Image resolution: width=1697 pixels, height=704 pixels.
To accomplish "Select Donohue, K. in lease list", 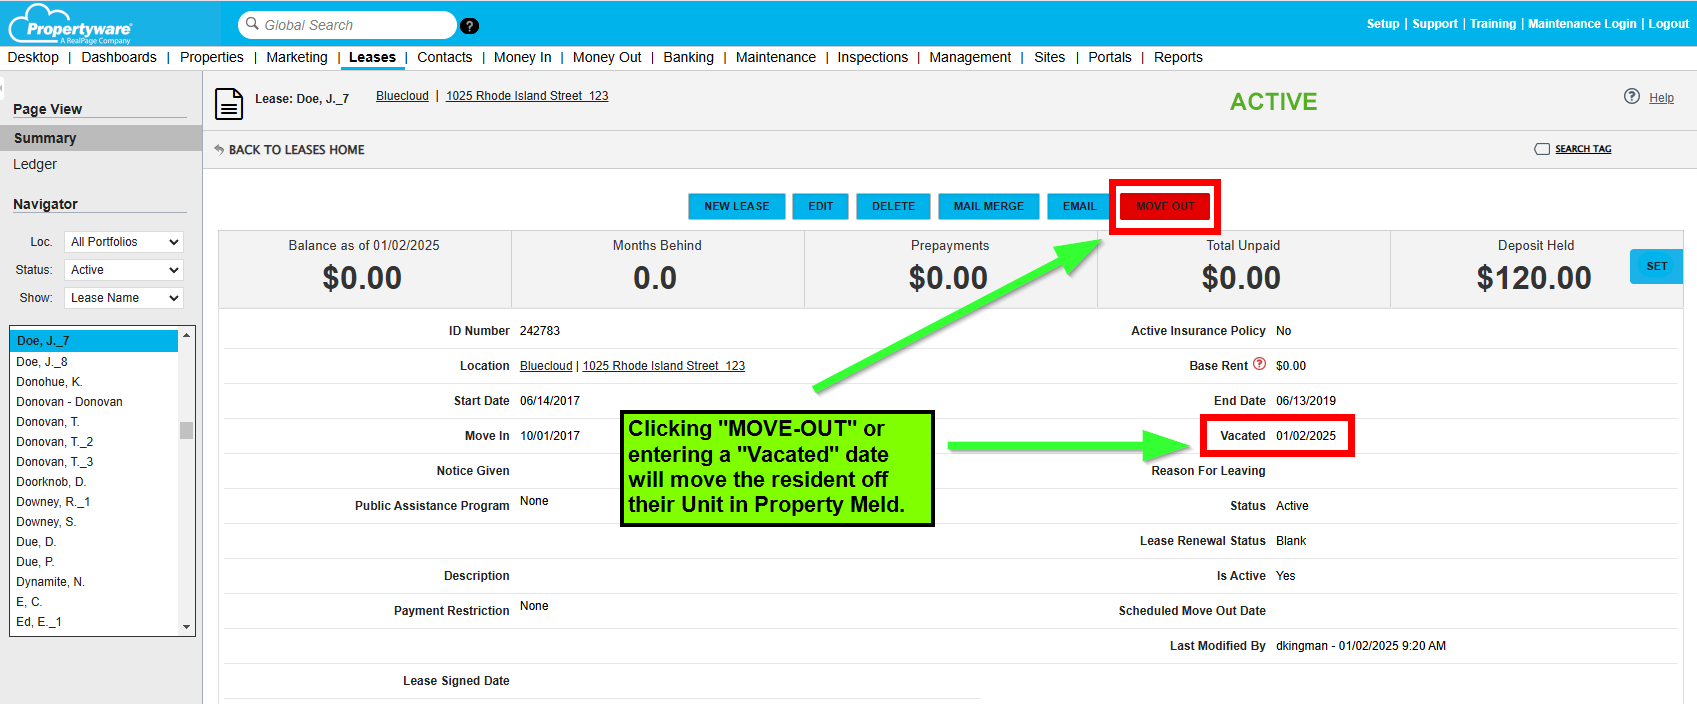I will pyautogui.click(x=49, y=382).
